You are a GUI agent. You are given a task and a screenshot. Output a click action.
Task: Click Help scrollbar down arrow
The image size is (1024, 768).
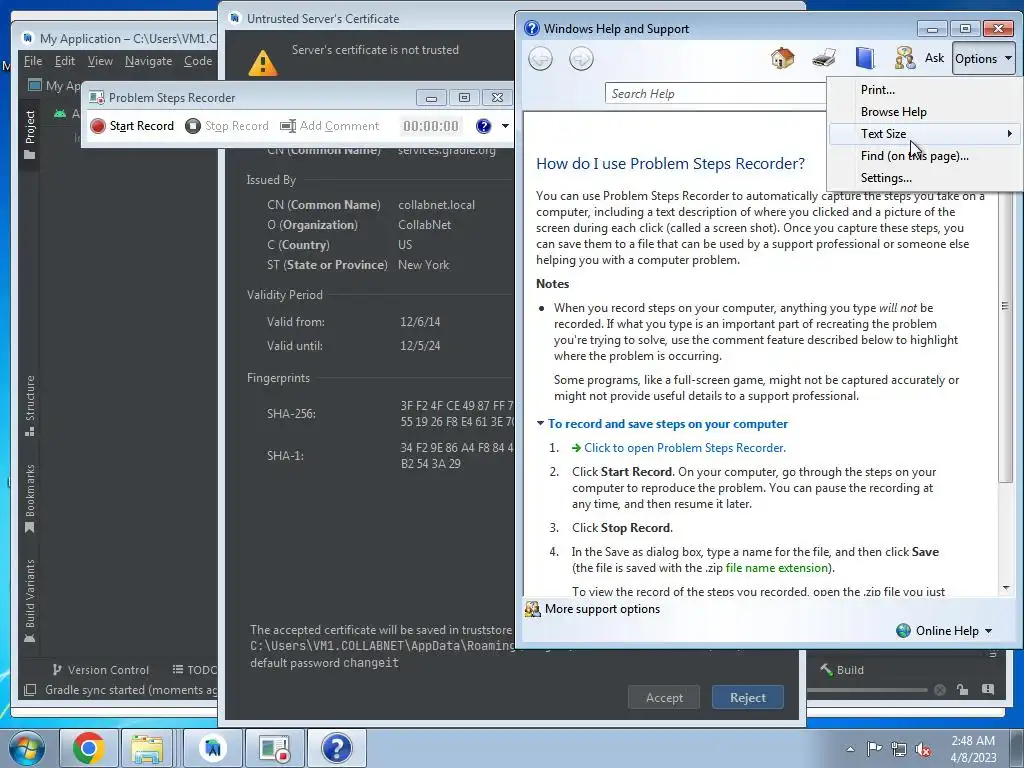(1006, 588)
